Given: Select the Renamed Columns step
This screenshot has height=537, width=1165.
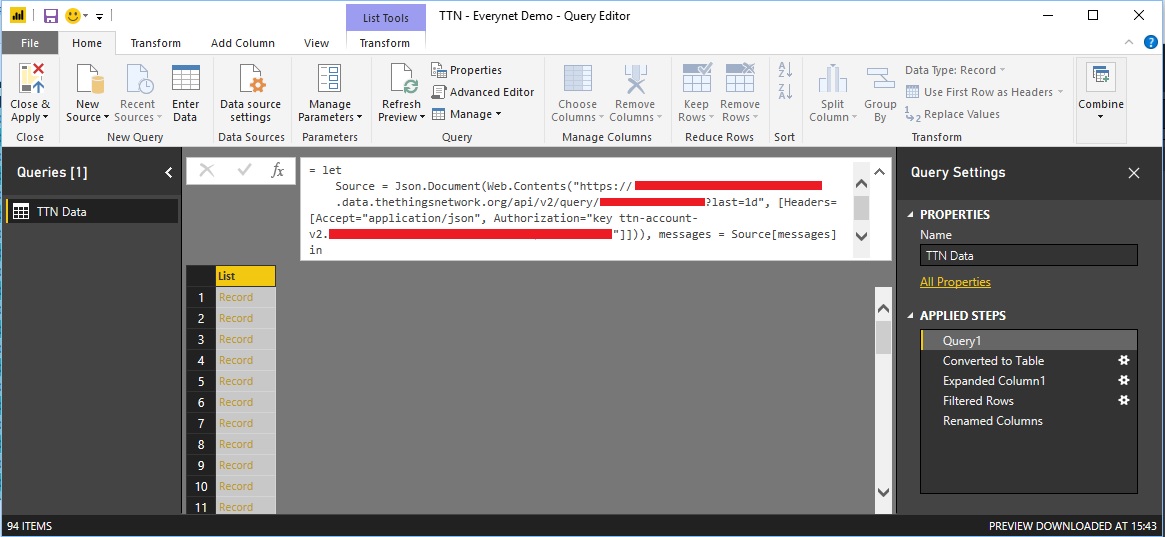Looking at the screenshot, I should [1029, 420].
